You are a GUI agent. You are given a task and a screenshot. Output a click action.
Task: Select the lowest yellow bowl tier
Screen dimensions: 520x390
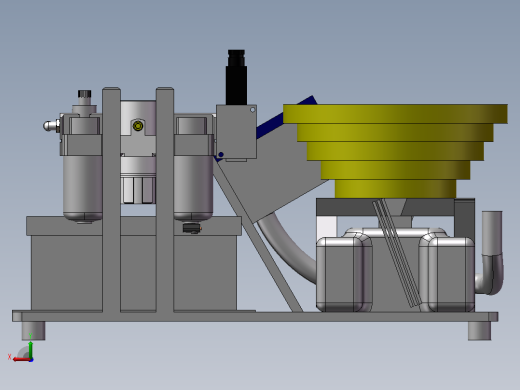click(x=395, y=189)
